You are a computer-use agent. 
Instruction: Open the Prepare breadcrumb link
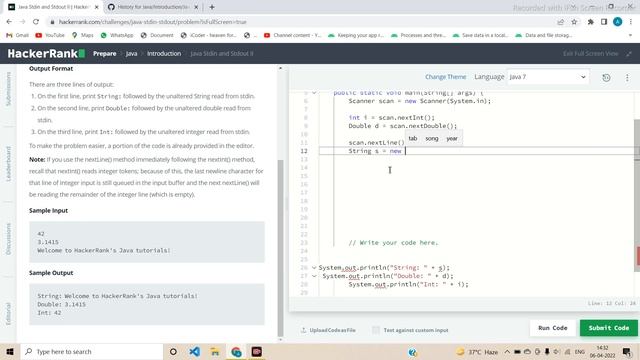(104, 53)
